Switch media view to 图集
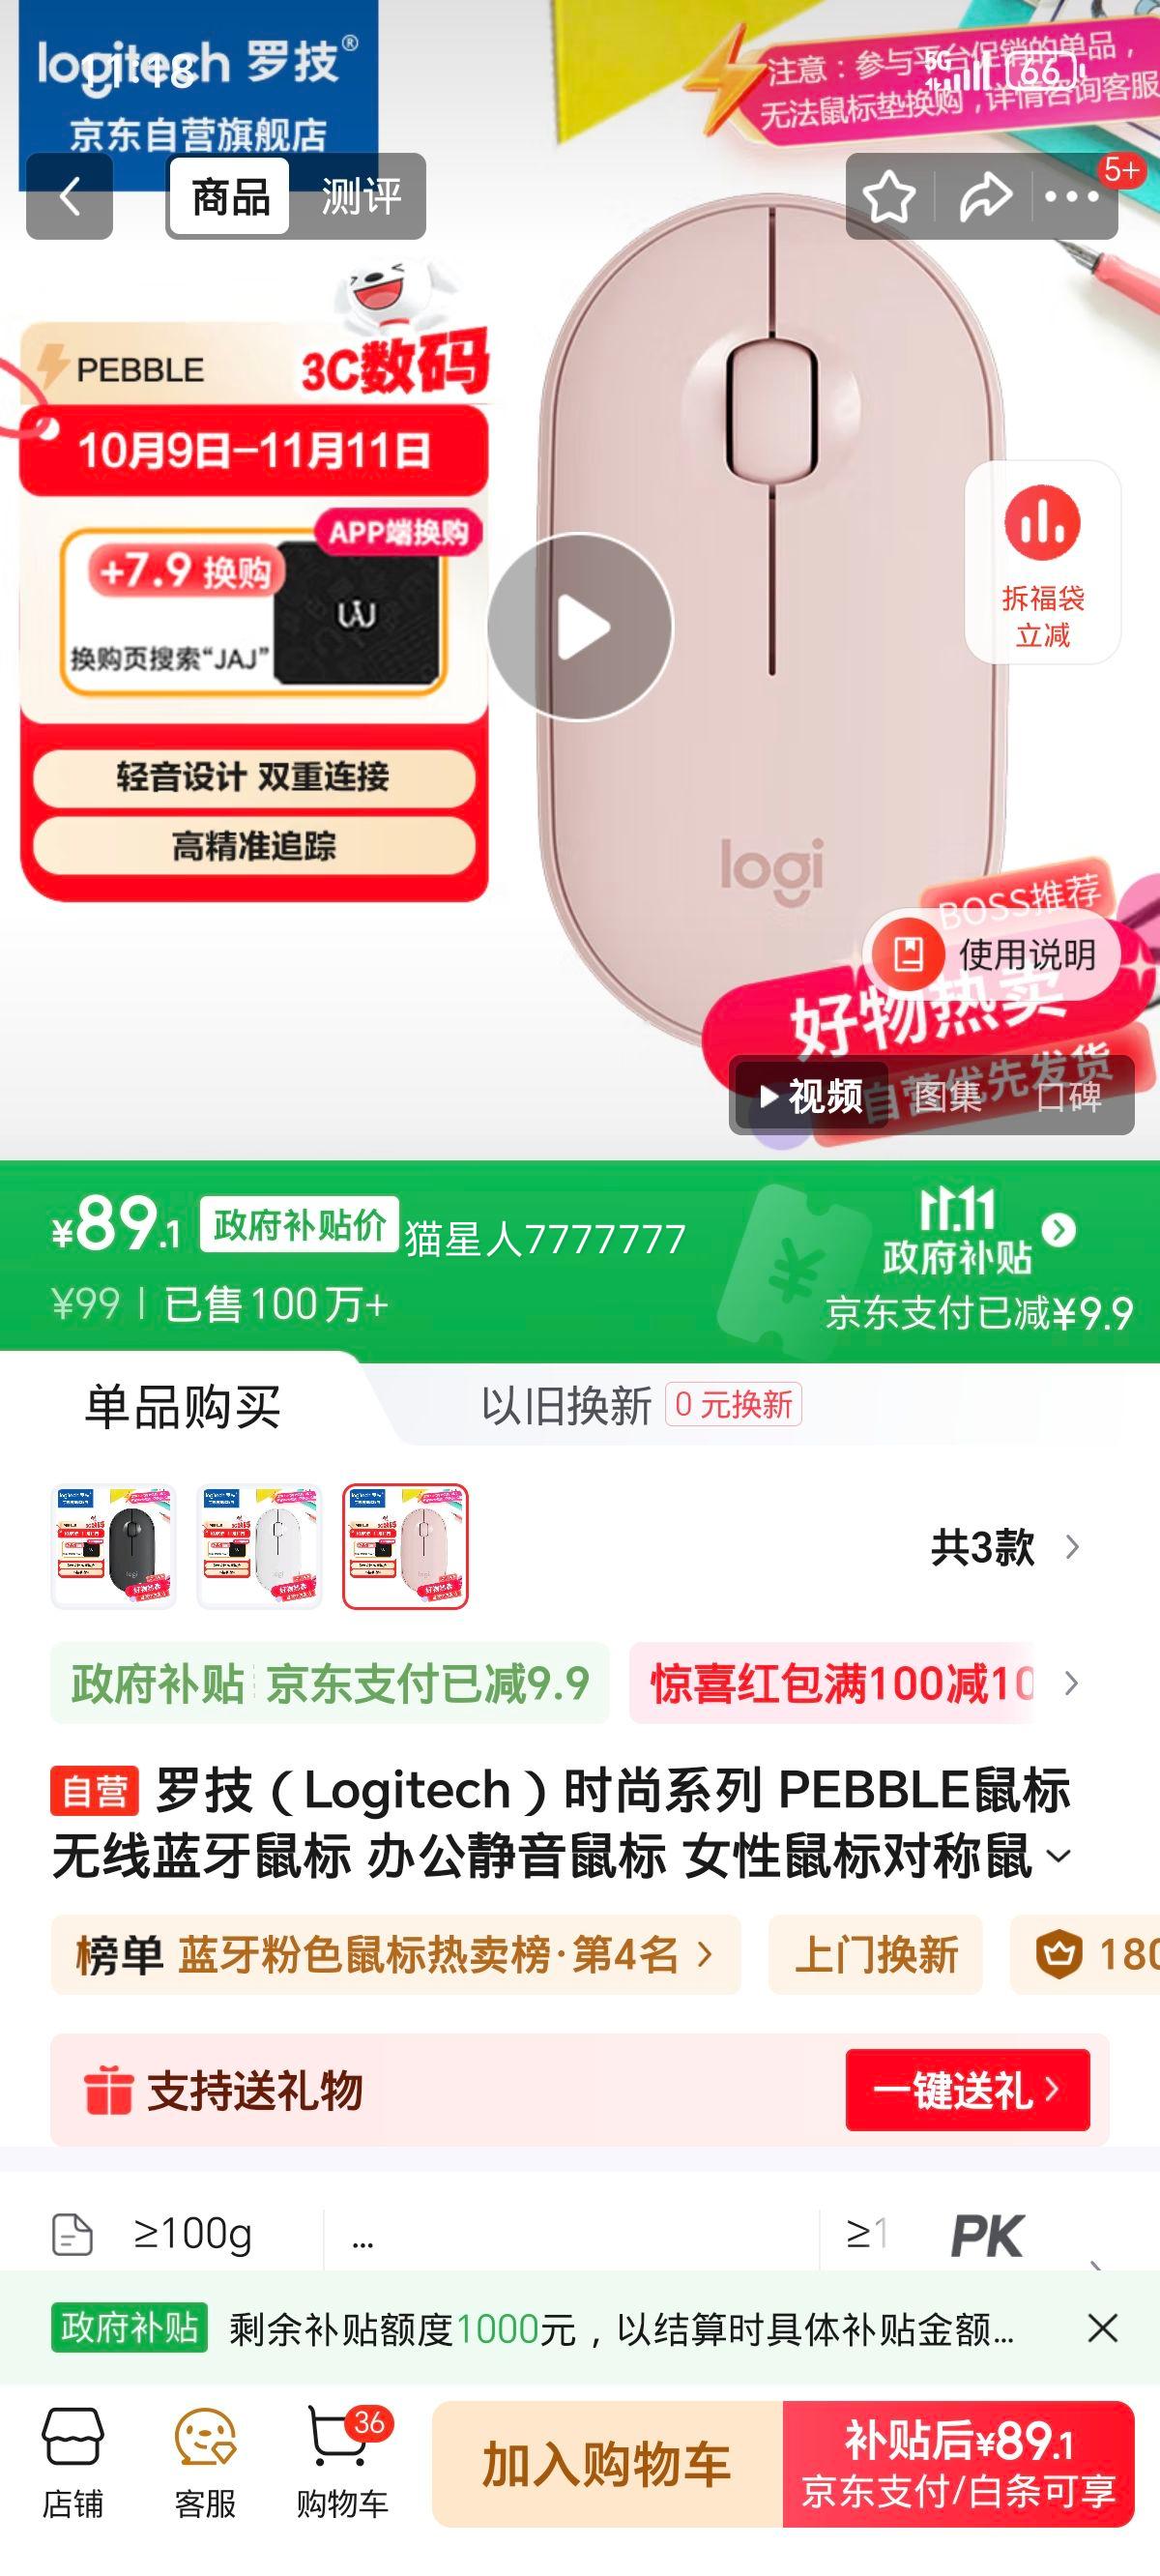The image size is (1160, 2576). tap(947, 1096)
